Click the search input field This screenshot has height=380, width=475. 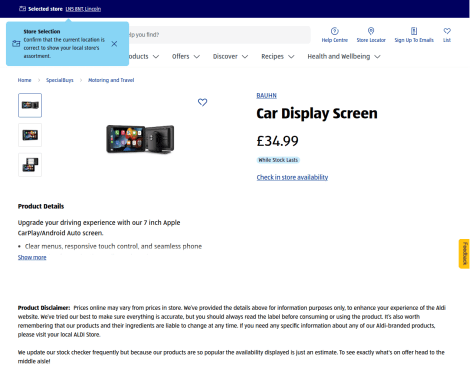click(x=219, y=35)
